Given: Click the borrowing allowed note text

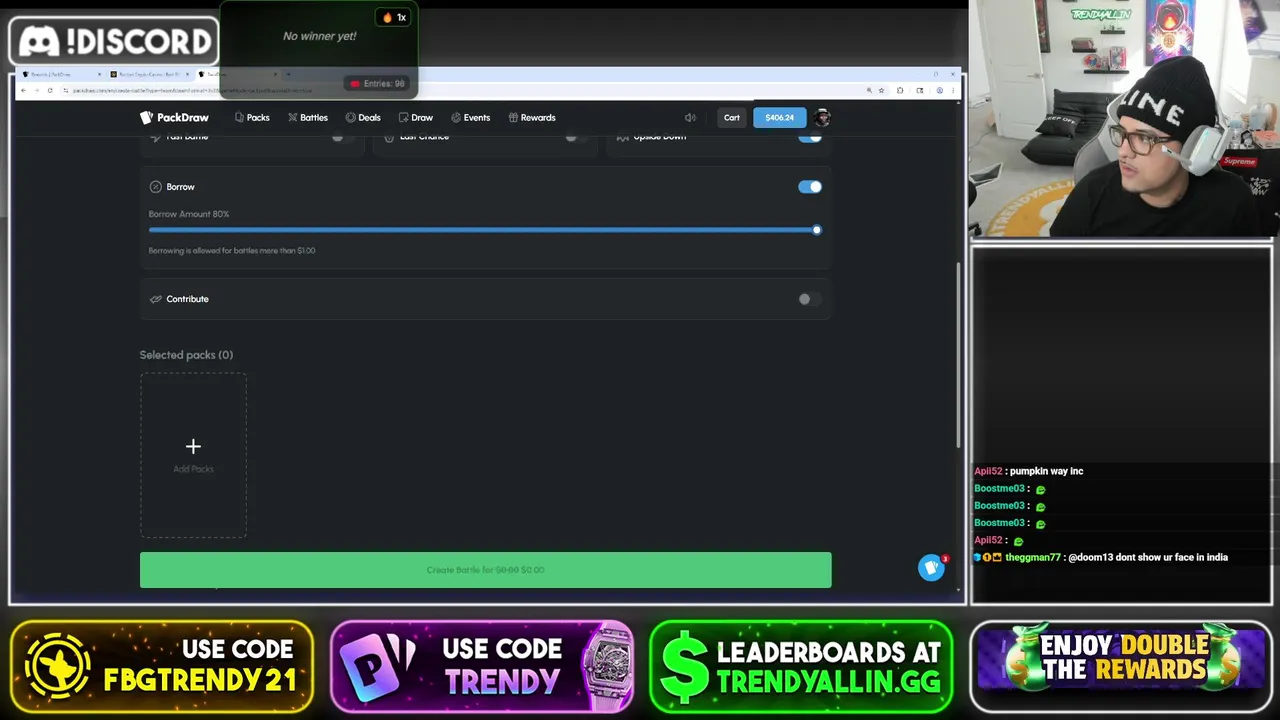Looking at the screenshot, I should pyautogui.click(x=232, y=251).
